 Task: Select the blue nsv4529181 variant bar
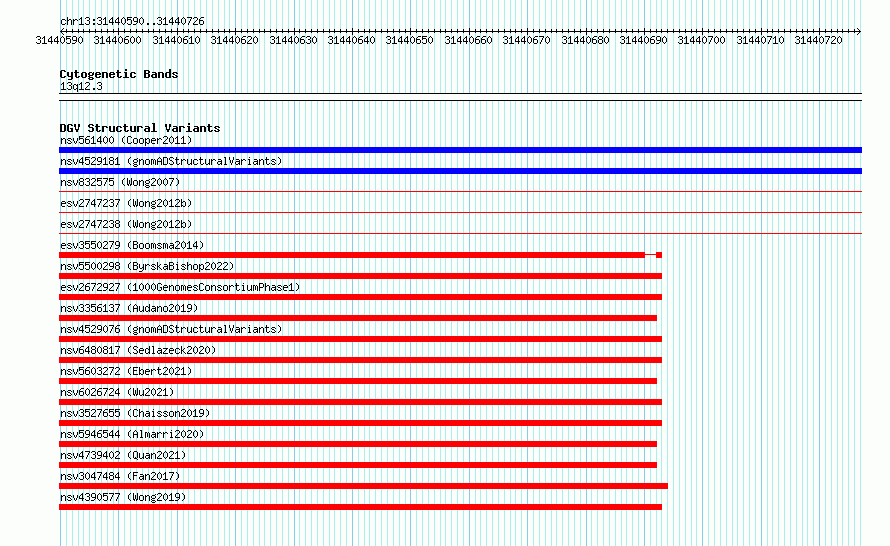(x=460, y=171)
